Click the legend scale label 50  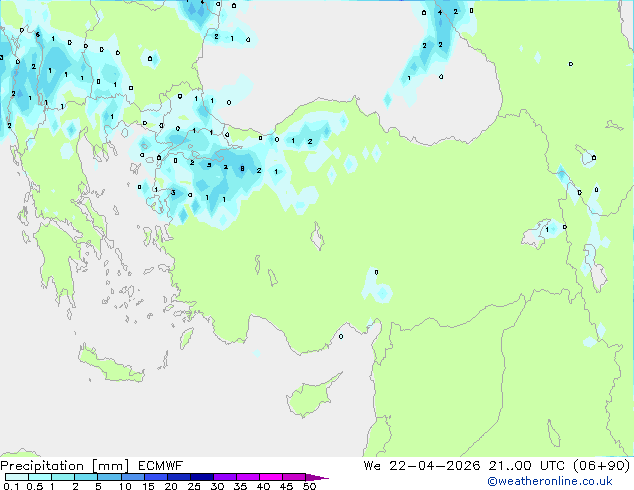coord(309,486)
